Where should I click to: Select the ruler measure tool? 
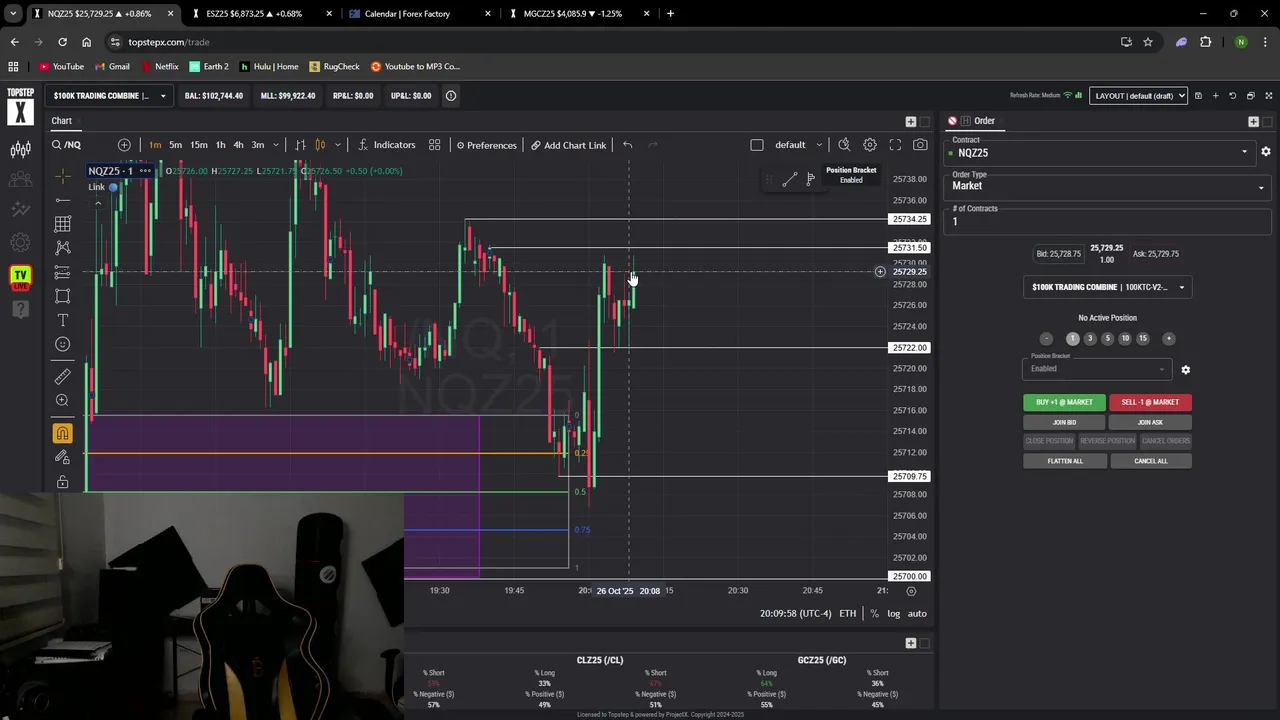point(63,376)
